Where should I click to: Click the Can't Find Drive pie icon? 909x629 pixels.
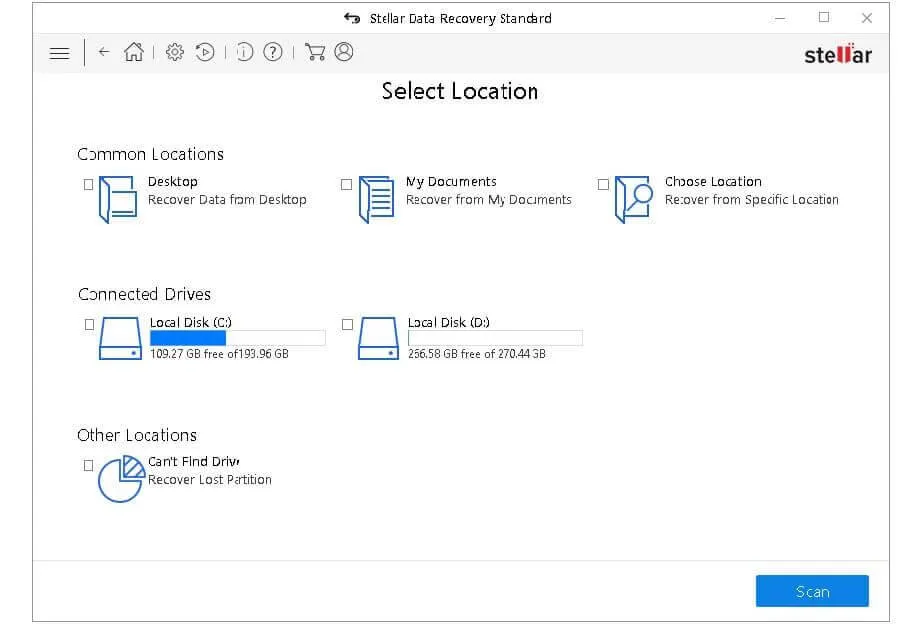point(120,478)
